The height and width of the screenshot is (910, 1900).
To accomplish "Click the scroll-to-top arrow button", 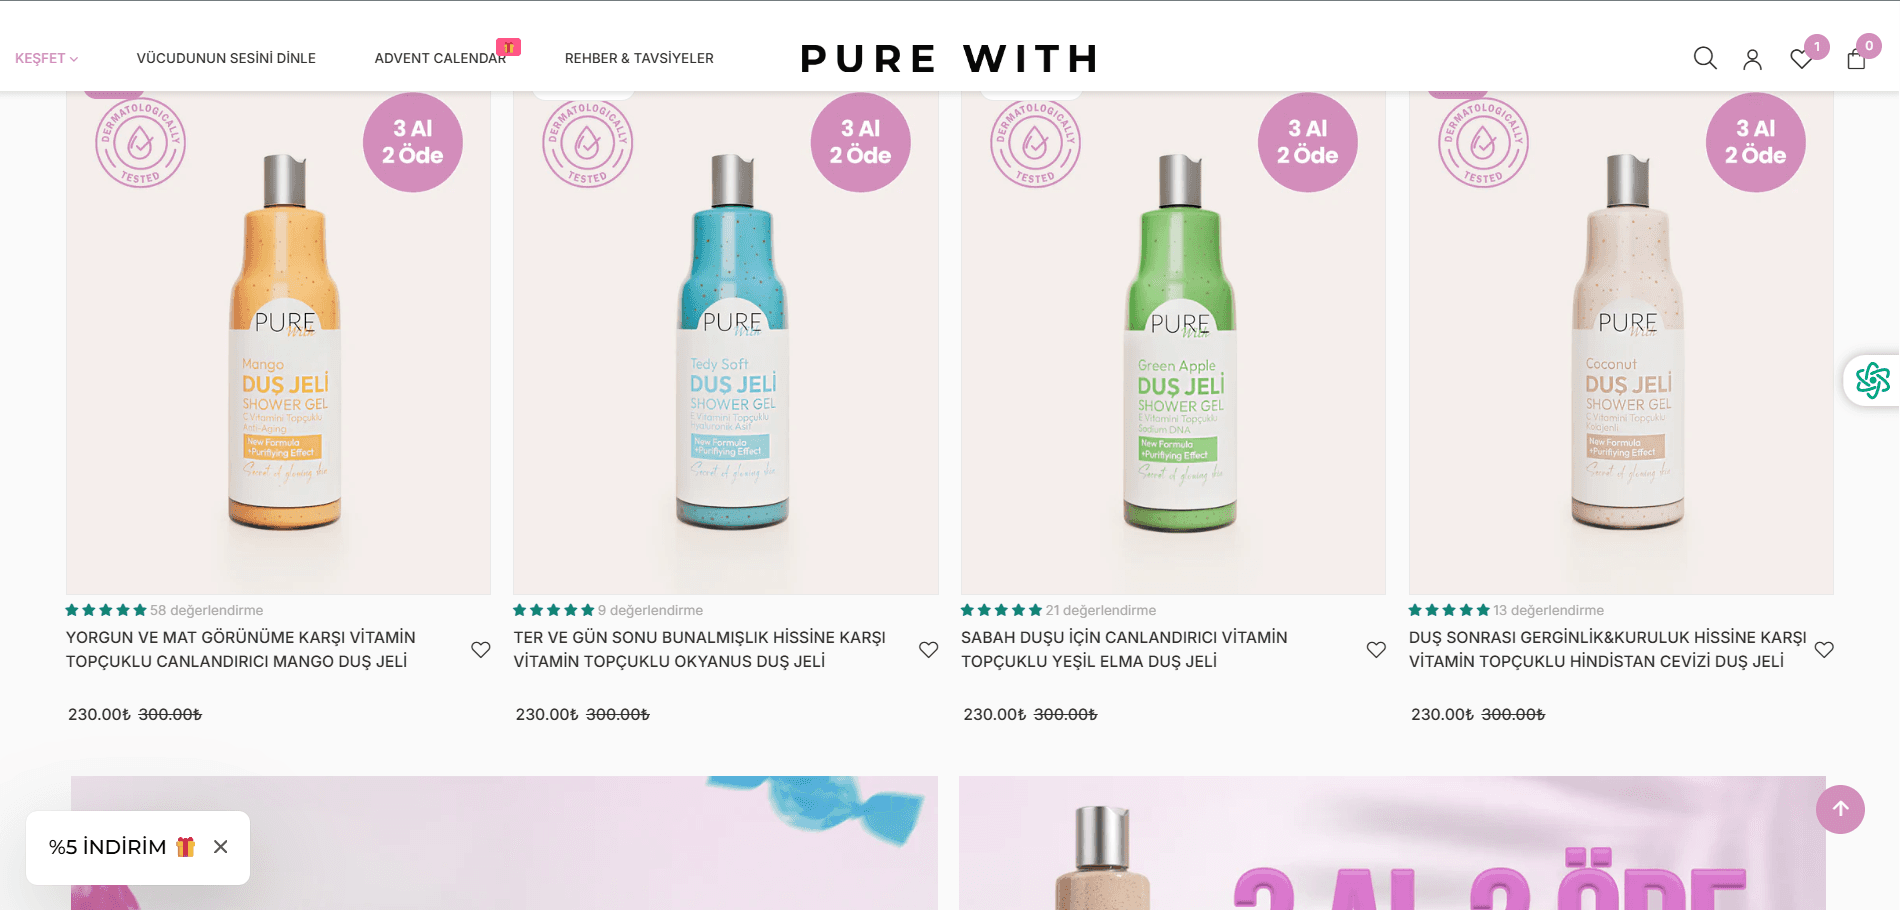I will click(x=1840, y=809).
